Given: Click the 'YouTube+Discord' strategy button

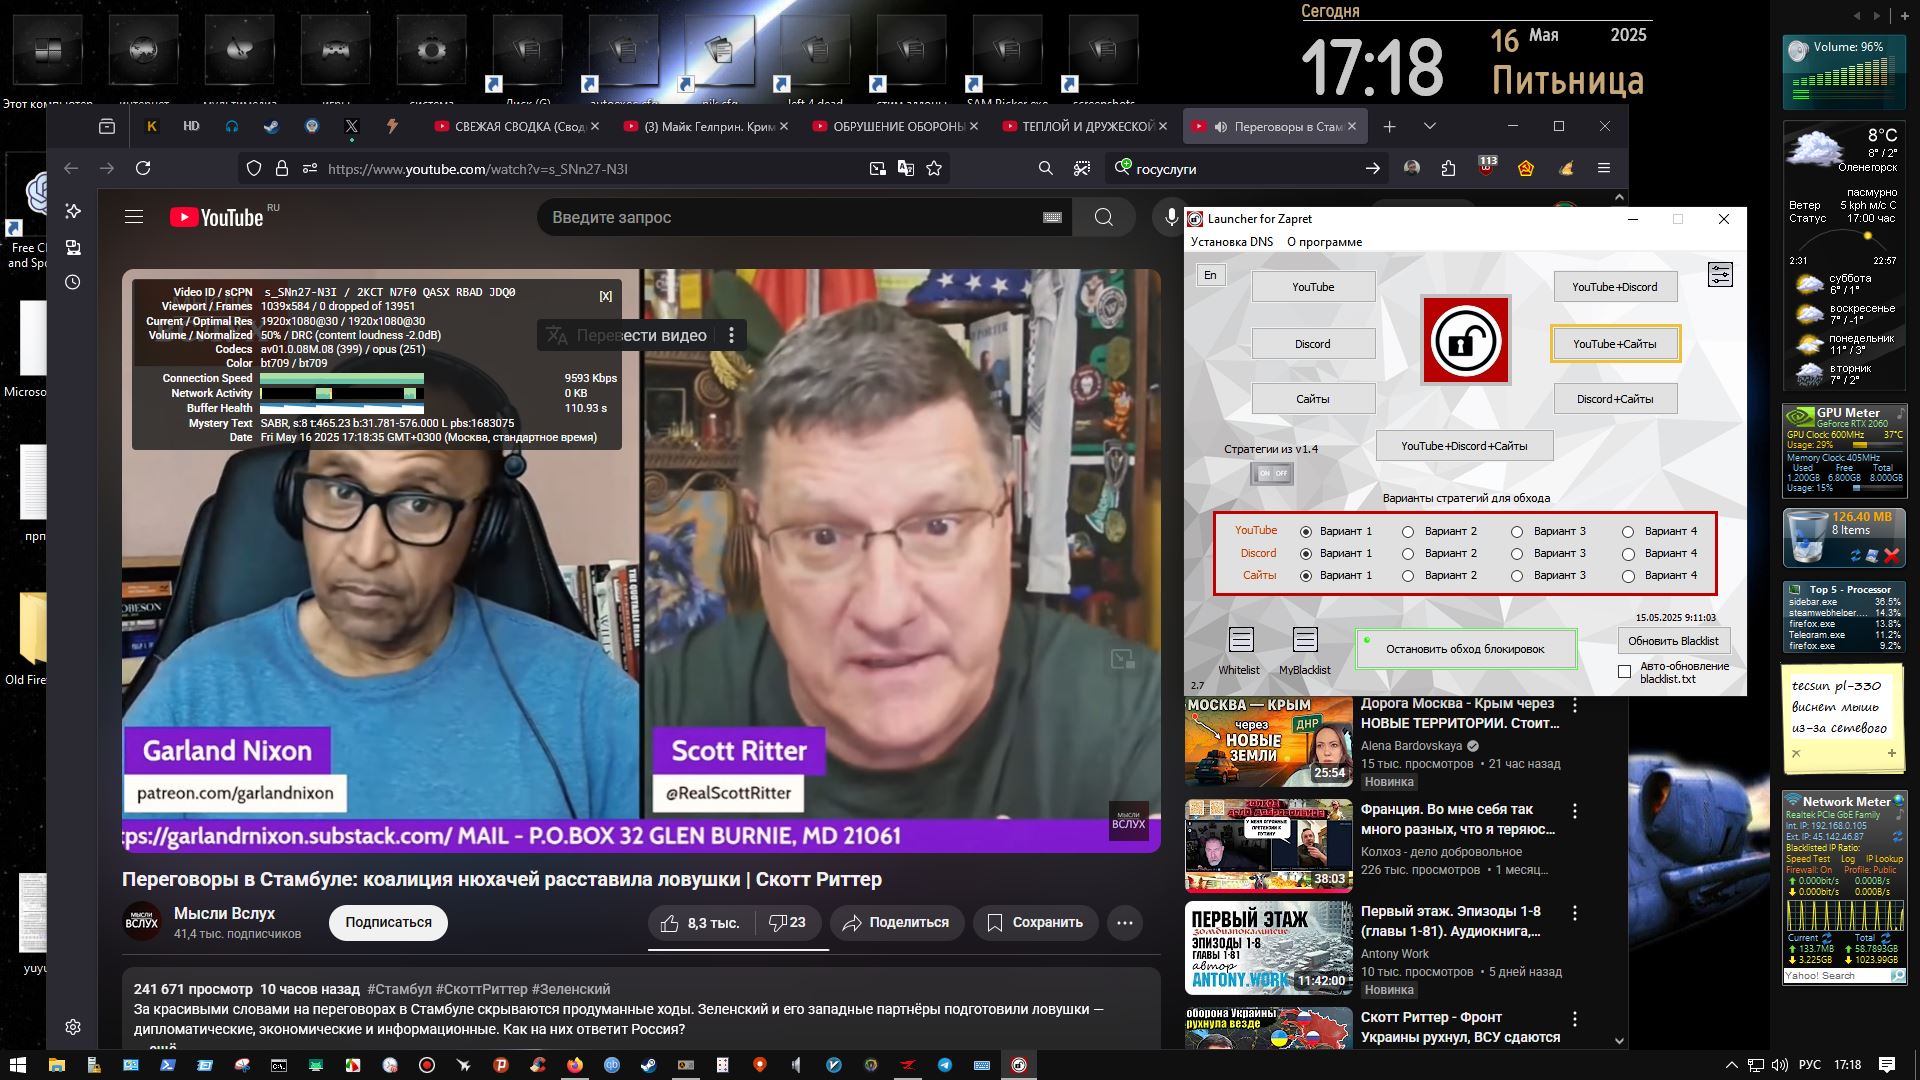Looking at the screenshot, I should pyautogui.click(x=1614, y=287).
